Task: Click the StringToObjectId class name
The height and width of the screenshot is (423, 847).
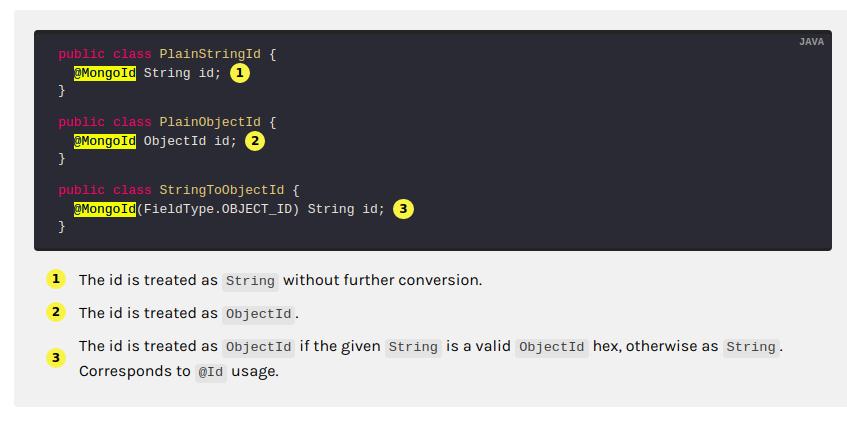Action: coord(222,190)
